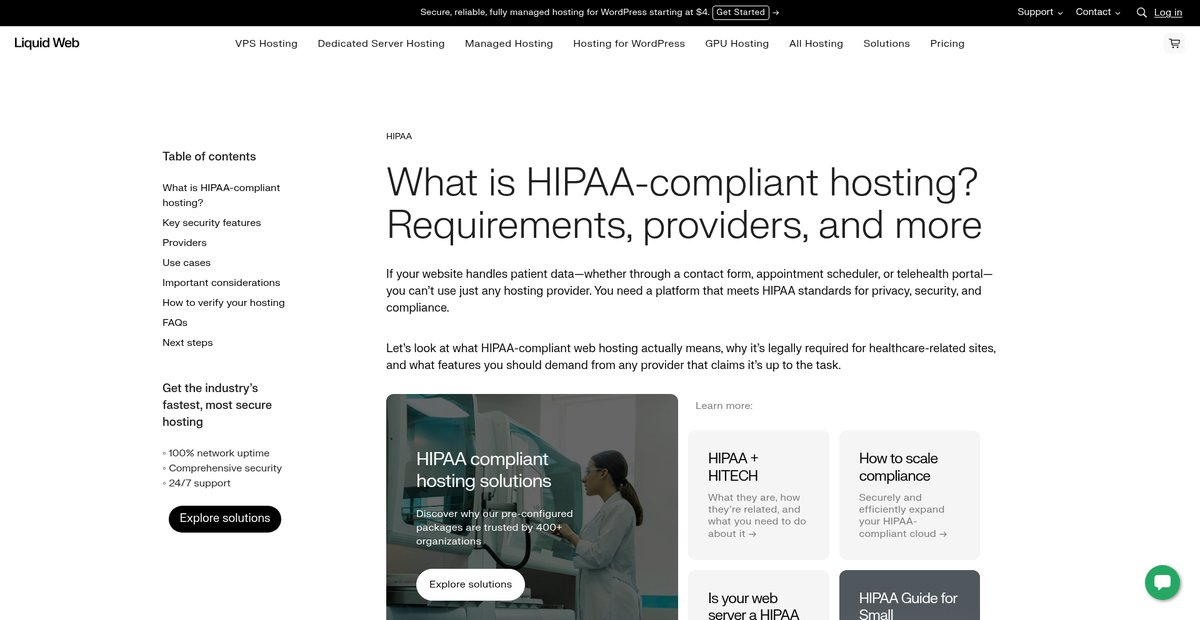Jump to 'What is HIPAA-compliant hosting?' section
The height and width of the screenshot is (620, 1200).
[221, 195]
